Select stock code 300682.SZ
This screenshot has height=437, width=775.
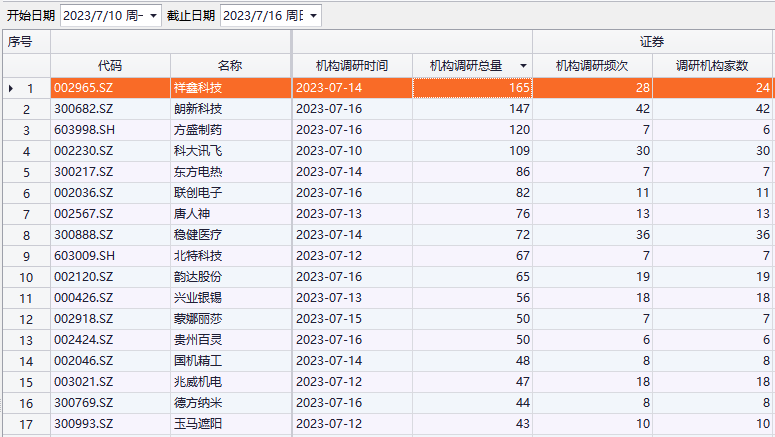pyautogui.click(x=83, y=109)
